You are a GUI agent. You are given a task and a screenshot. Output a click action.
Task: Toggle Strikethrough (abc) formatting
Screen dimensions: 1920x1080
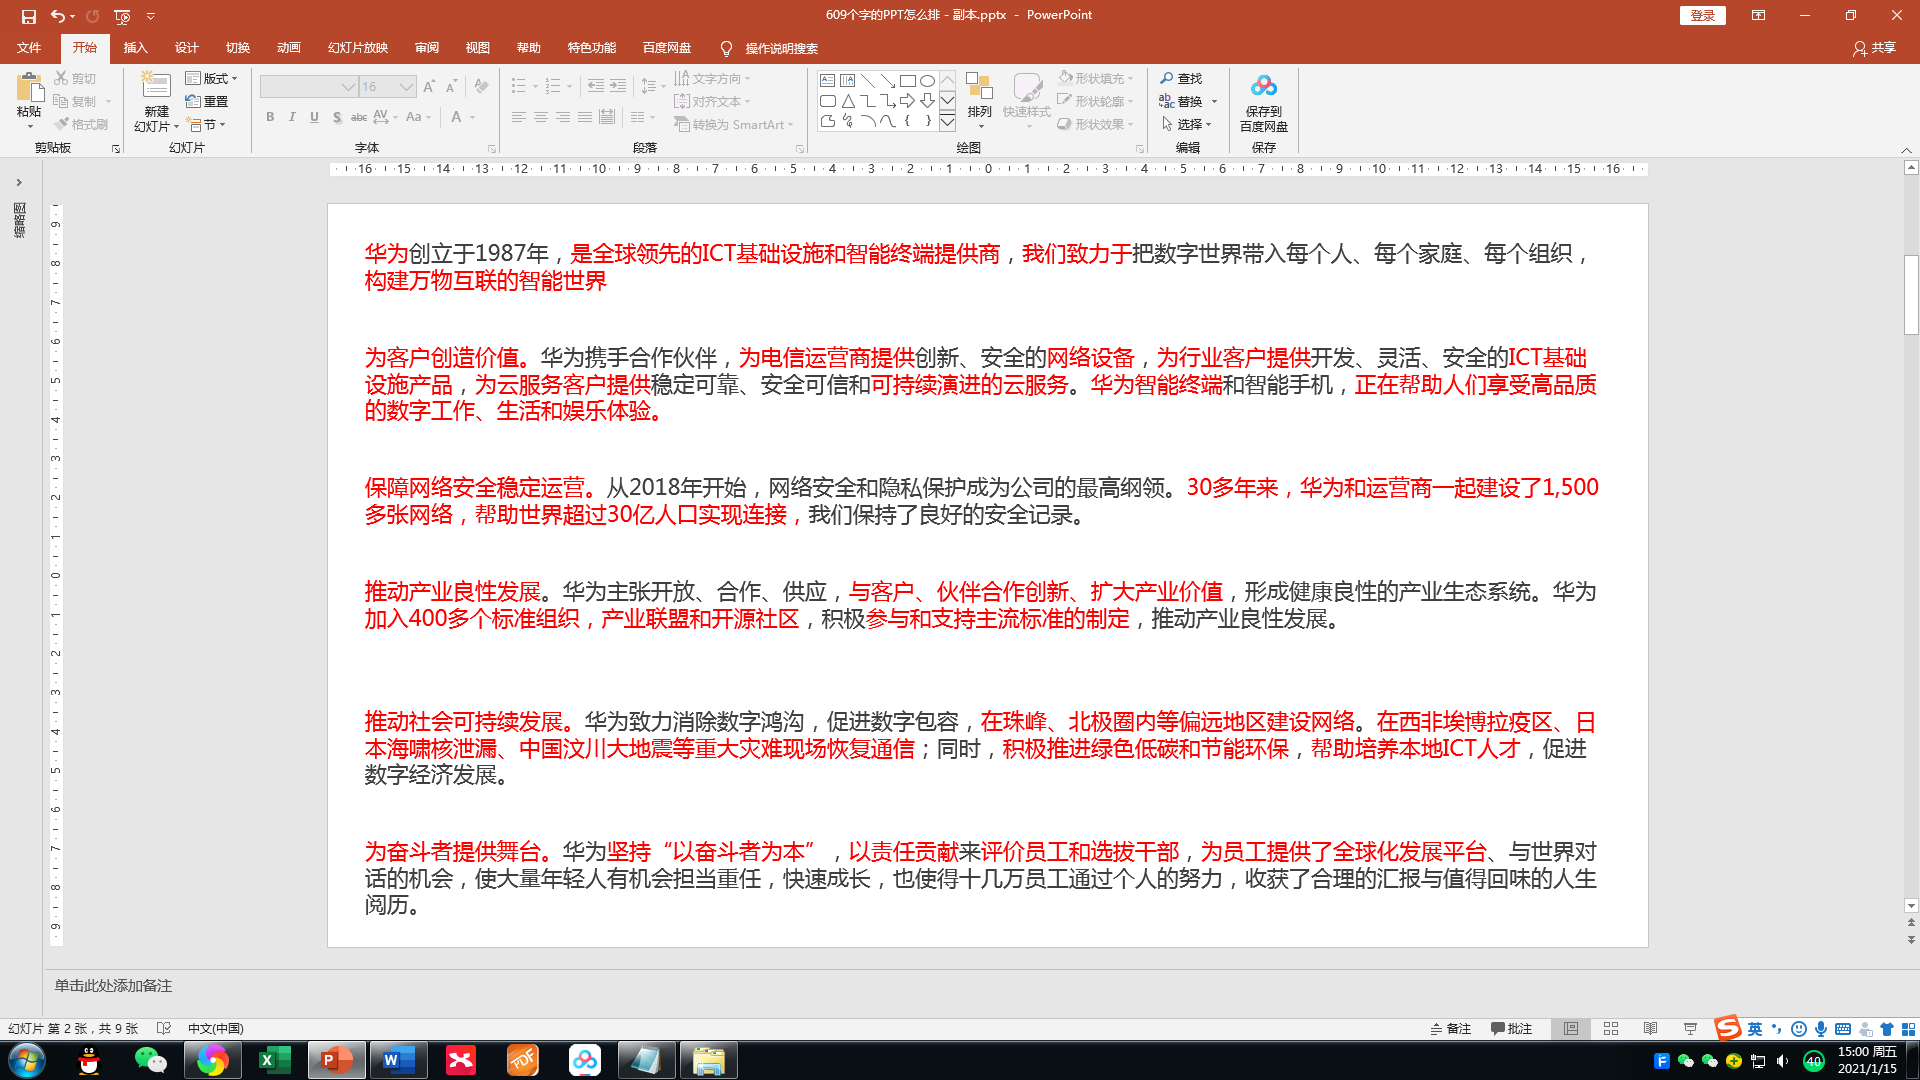tap(359, 117)
